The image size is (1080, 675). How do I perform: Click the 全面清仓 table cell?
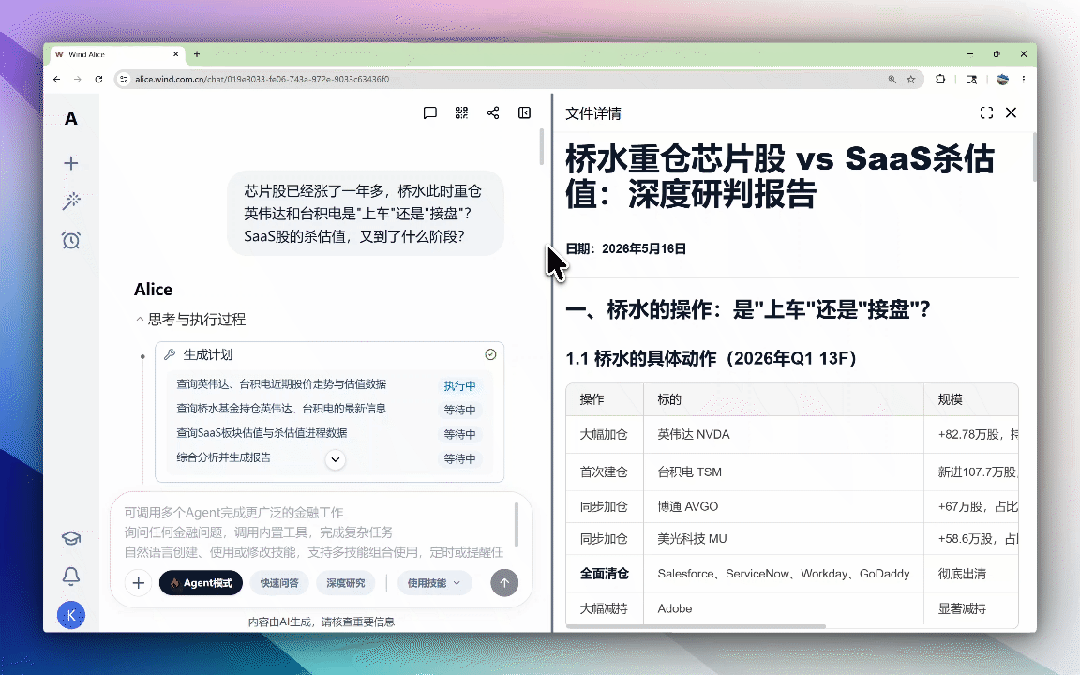[x=604, y=573]
